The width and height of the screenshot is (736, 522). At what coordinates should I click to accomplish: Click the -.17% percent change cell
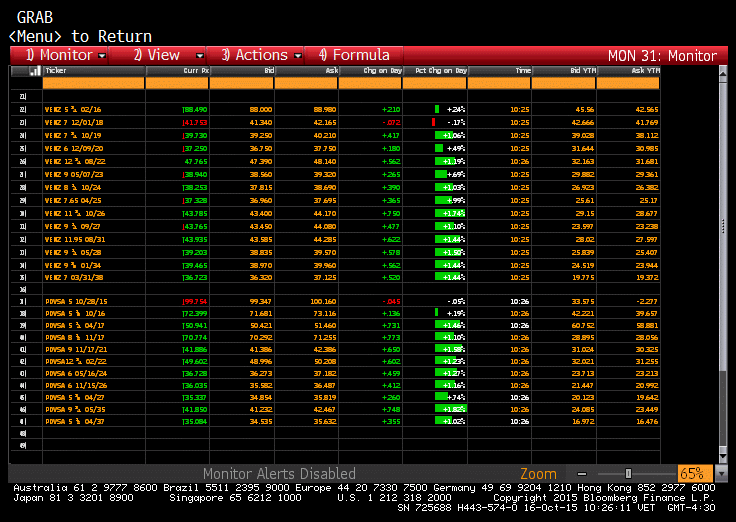(x=448, y=123)
